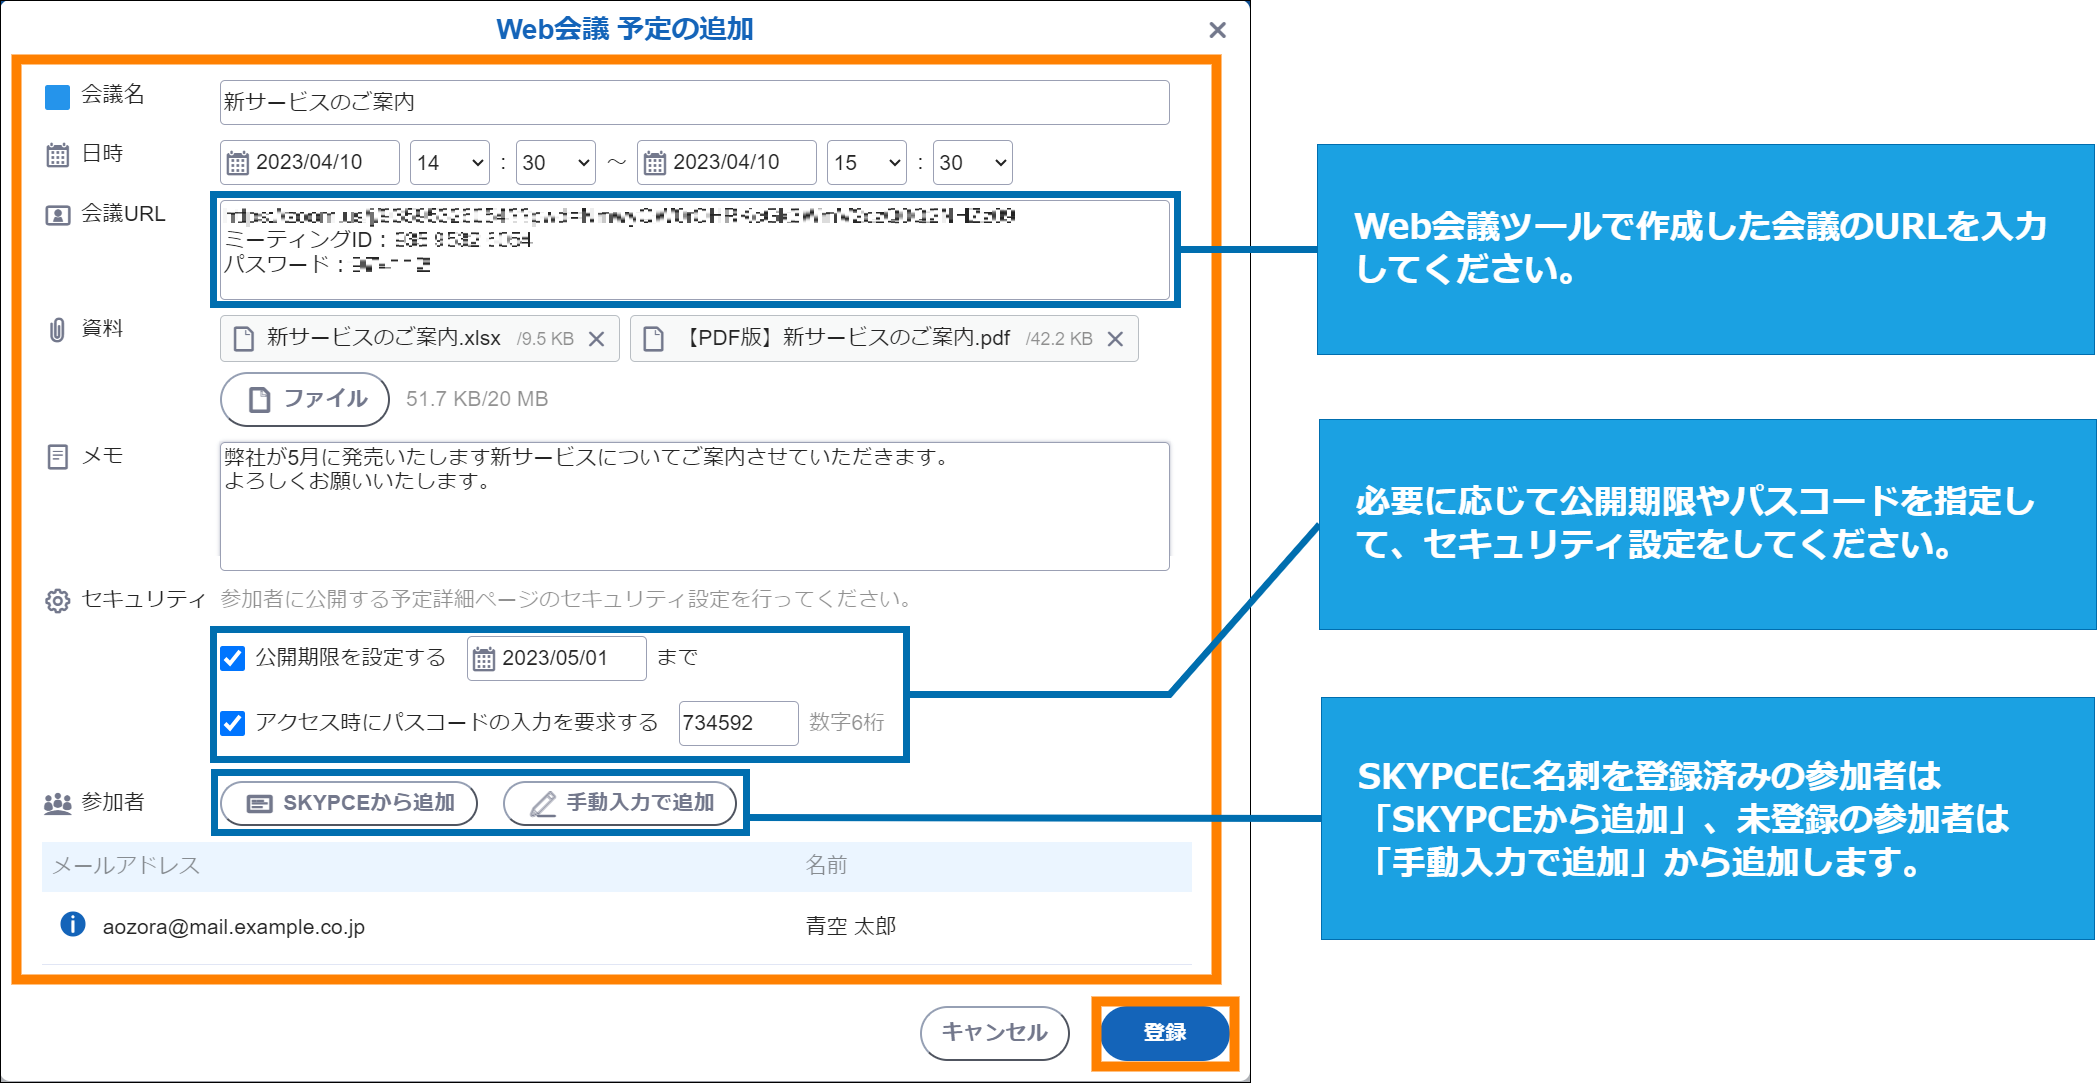Image resolution: width=2097 pixels, height=1083 pixels.
Task: Click the ファイル upload button
Action: point(305,399)
